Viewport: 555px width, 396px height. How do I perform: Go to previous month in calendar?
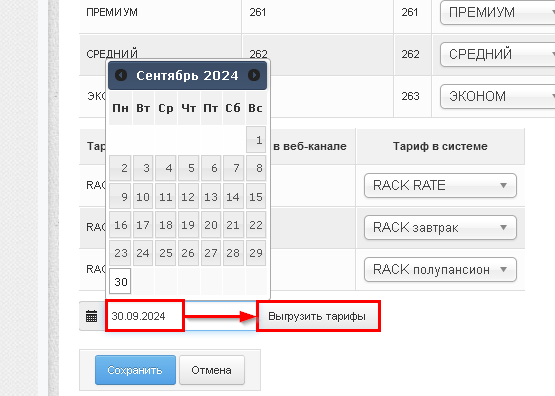pos(121,75)
